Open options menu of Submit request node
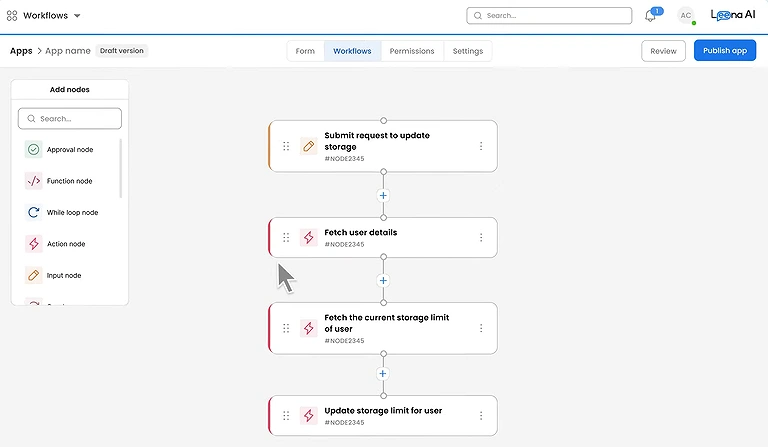Viewport: 768px width, 447px height. coord(481,146)
